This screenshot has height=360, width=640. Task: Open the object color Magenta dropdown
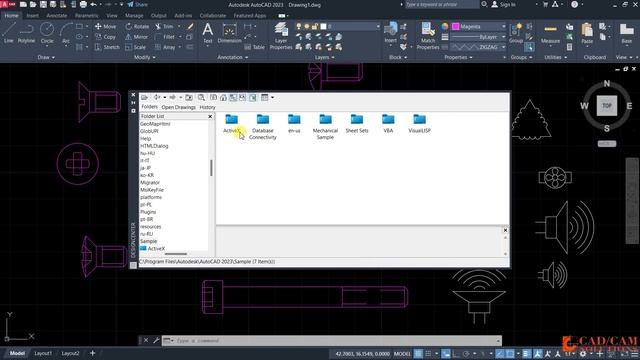click(478, 27)
